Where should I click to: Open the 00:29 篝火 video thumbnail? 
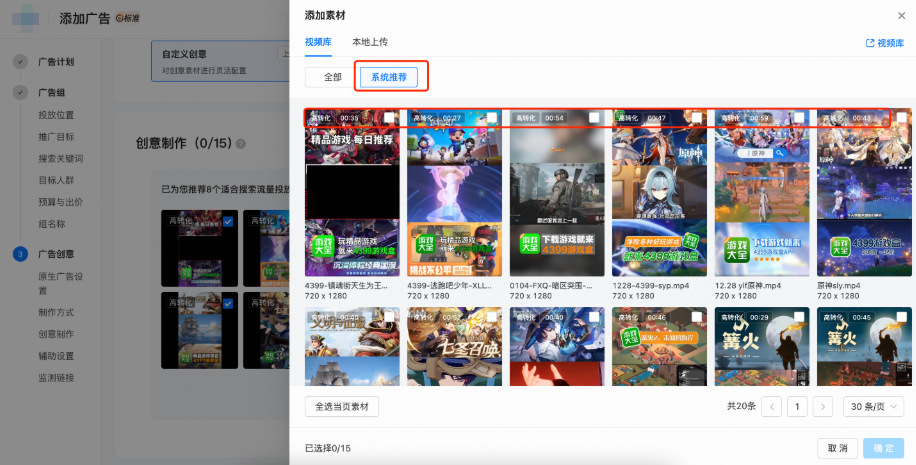click(762, 346)
